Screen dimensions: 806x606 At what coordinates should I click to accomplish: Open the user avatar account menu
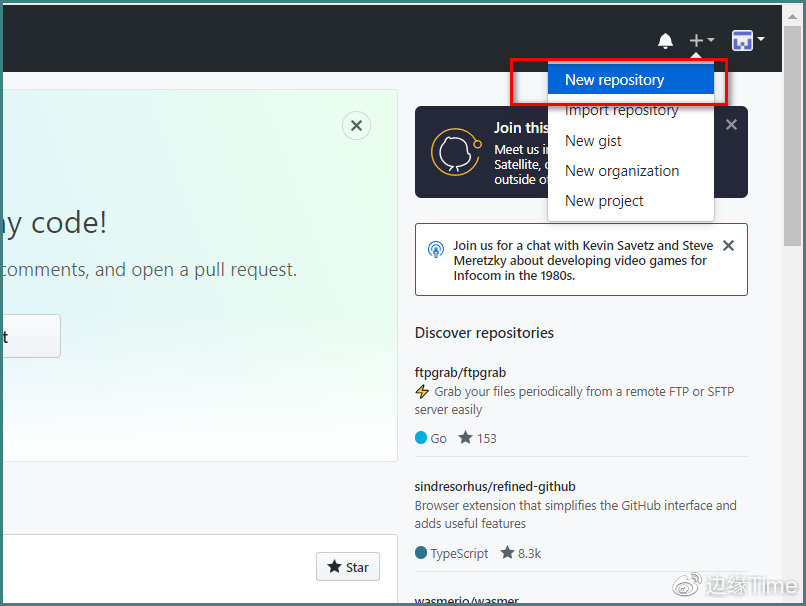point(748,40)
